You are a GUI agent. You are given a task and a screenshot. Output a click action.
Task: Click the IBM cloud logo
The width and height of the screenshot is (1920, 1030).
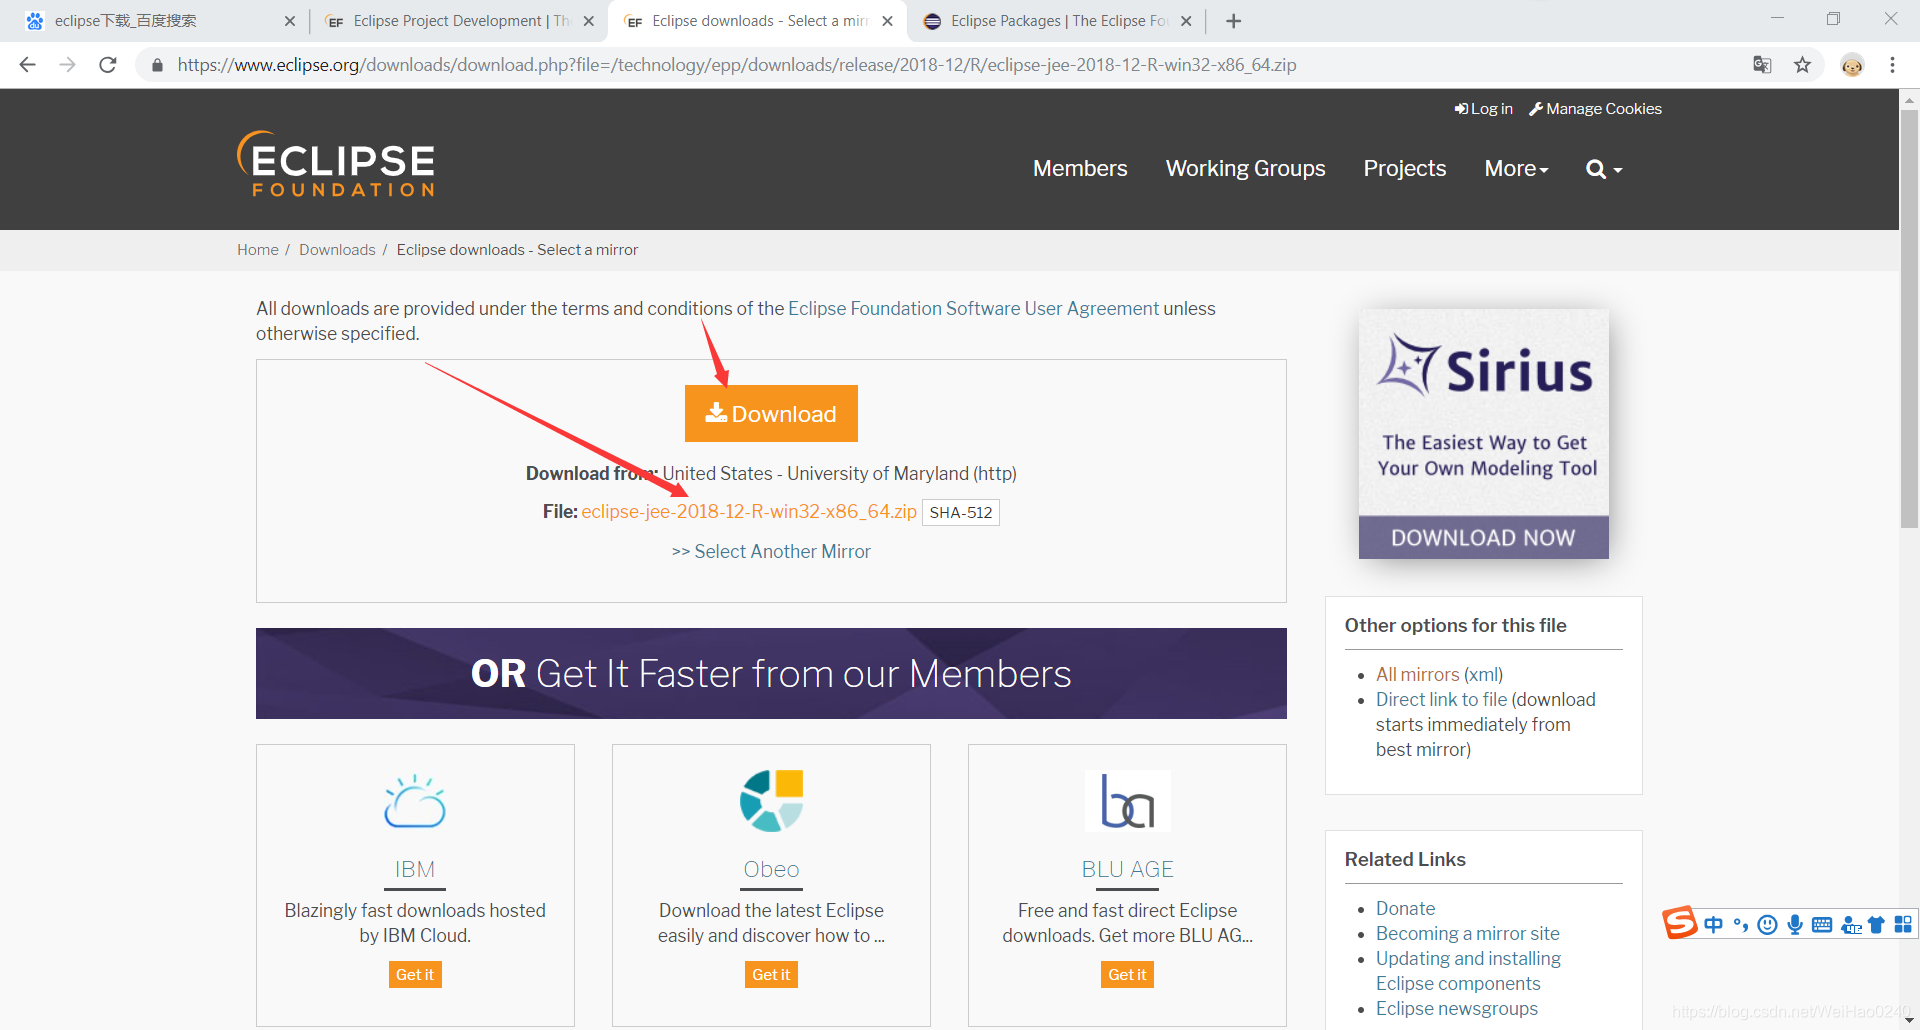[415, 801]
